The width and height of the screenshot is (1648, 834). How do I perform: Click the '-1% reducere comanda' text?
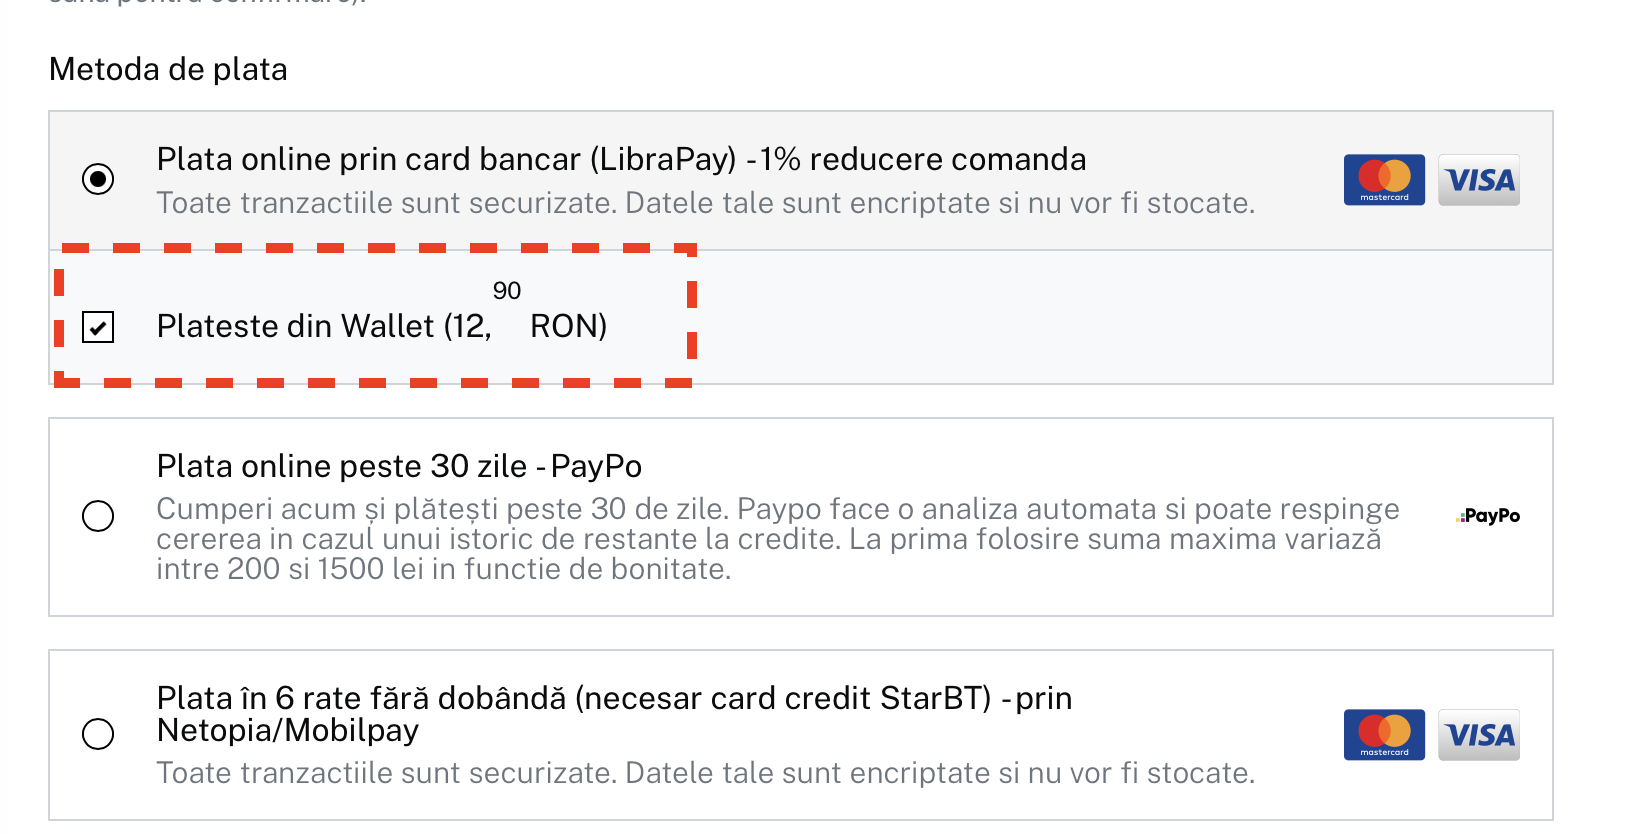click(916, 159)
